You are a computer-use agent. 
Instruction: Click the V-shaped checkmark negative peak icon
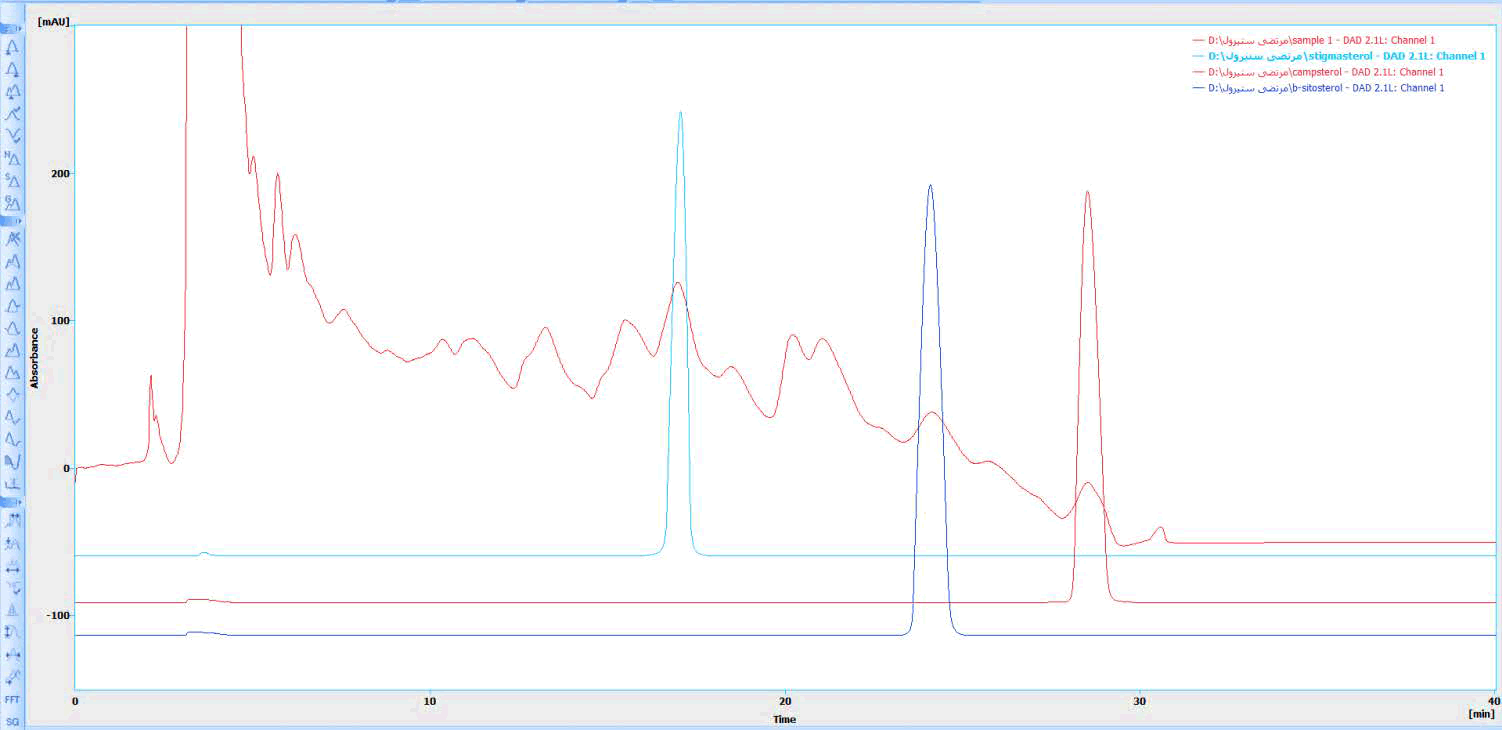coord(12,135)
